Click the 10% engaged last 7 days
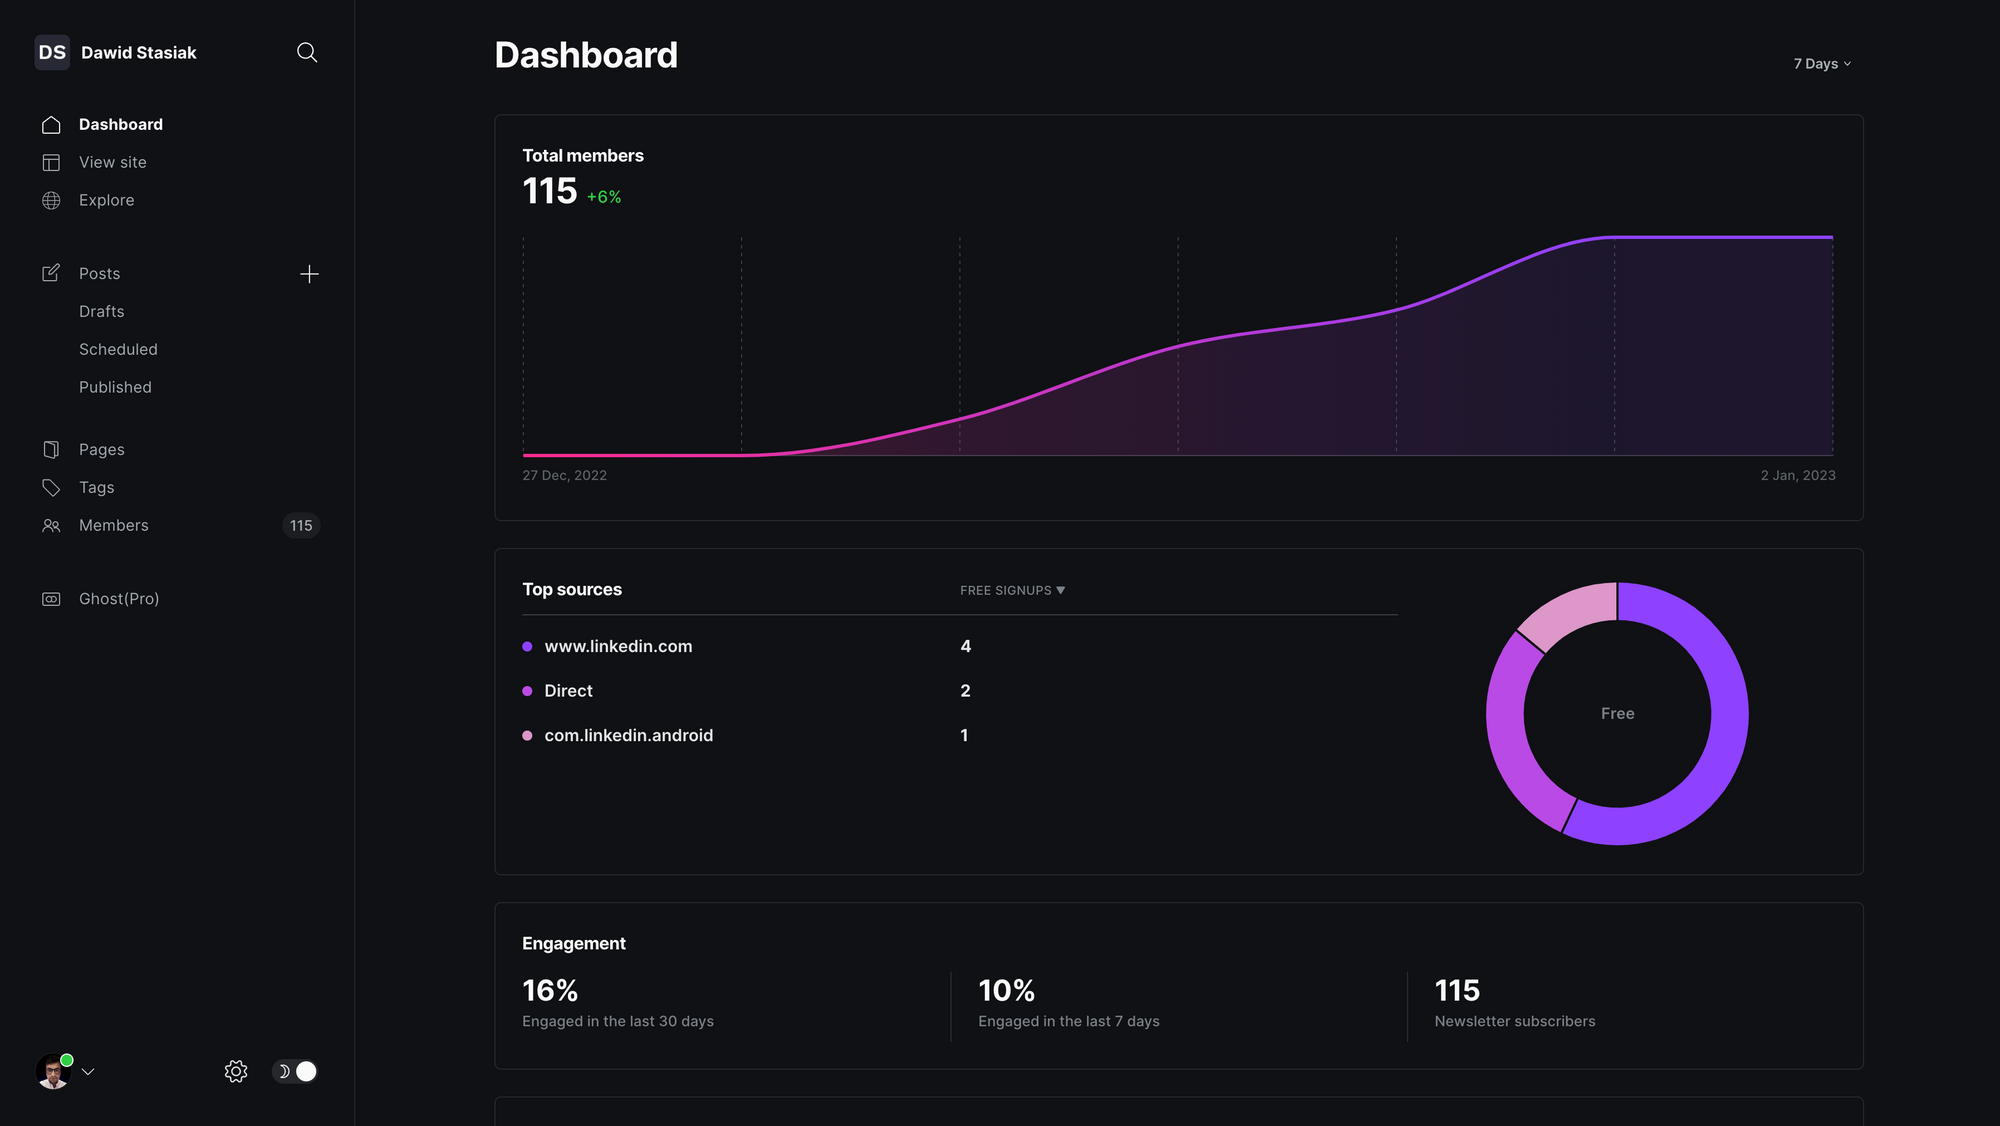The width and height of the screenshot is (2000, 1126). (1006, 991)
